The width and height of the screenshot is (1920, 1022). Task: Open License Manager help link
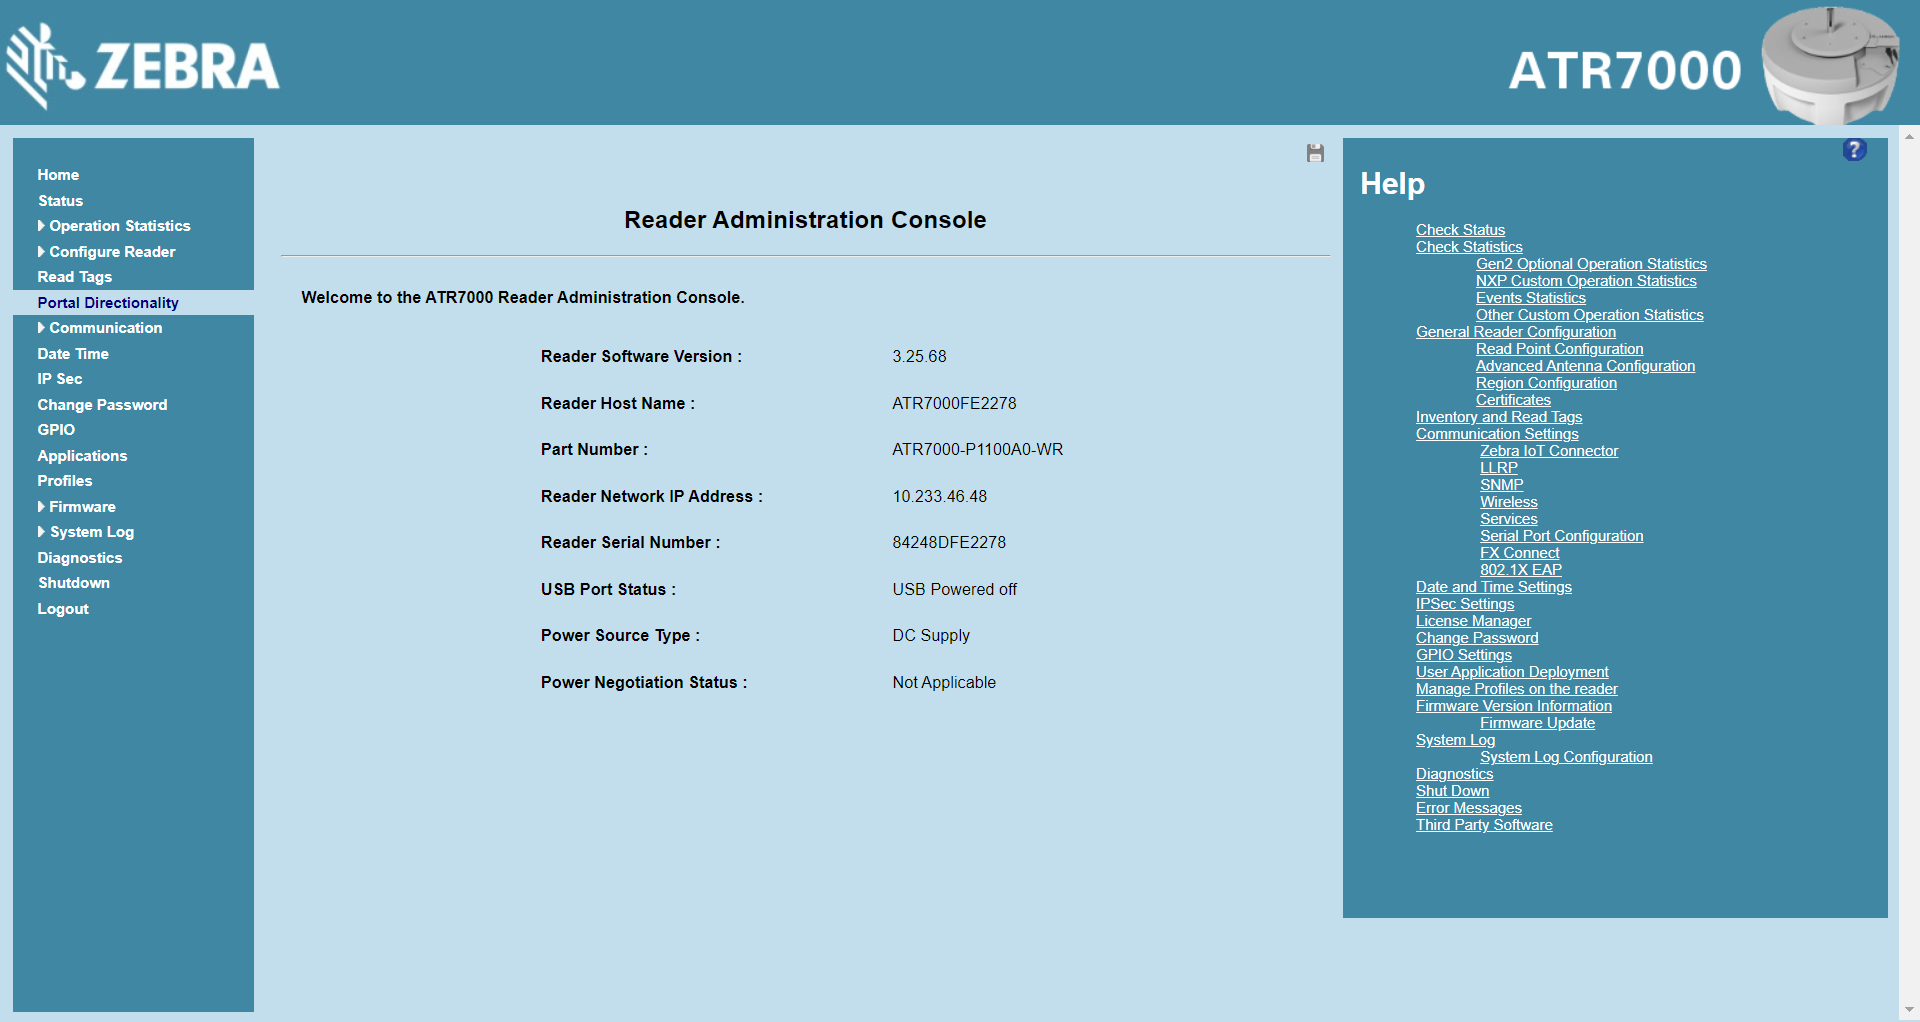pyautogui.click(x=1473, y=621)
